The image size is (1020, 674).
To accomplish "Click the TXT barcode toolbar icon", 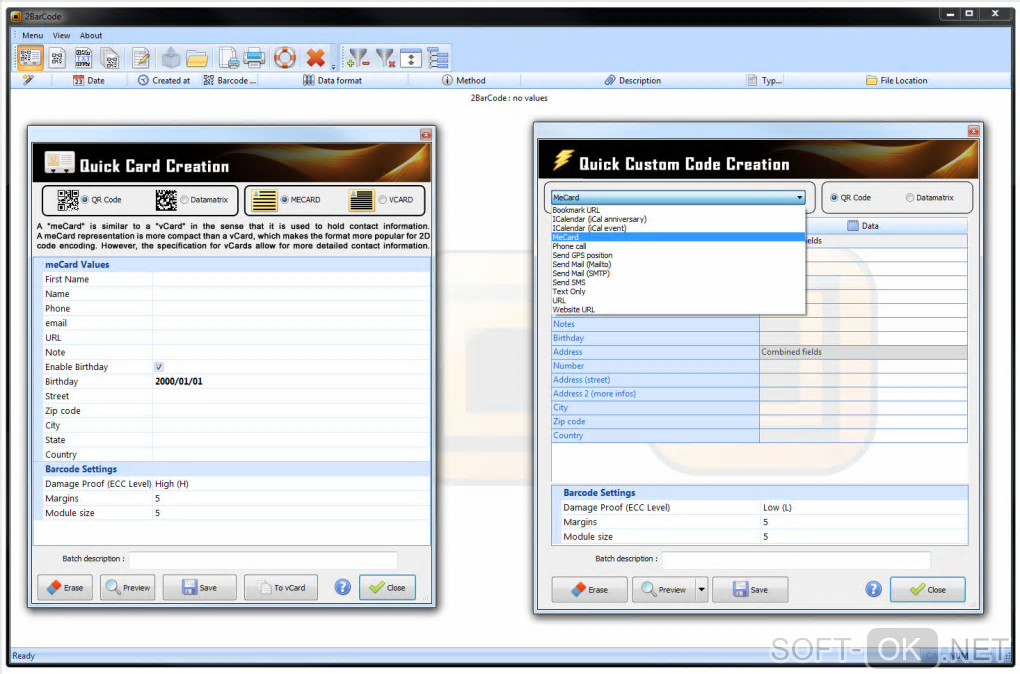I will [83, 59].
